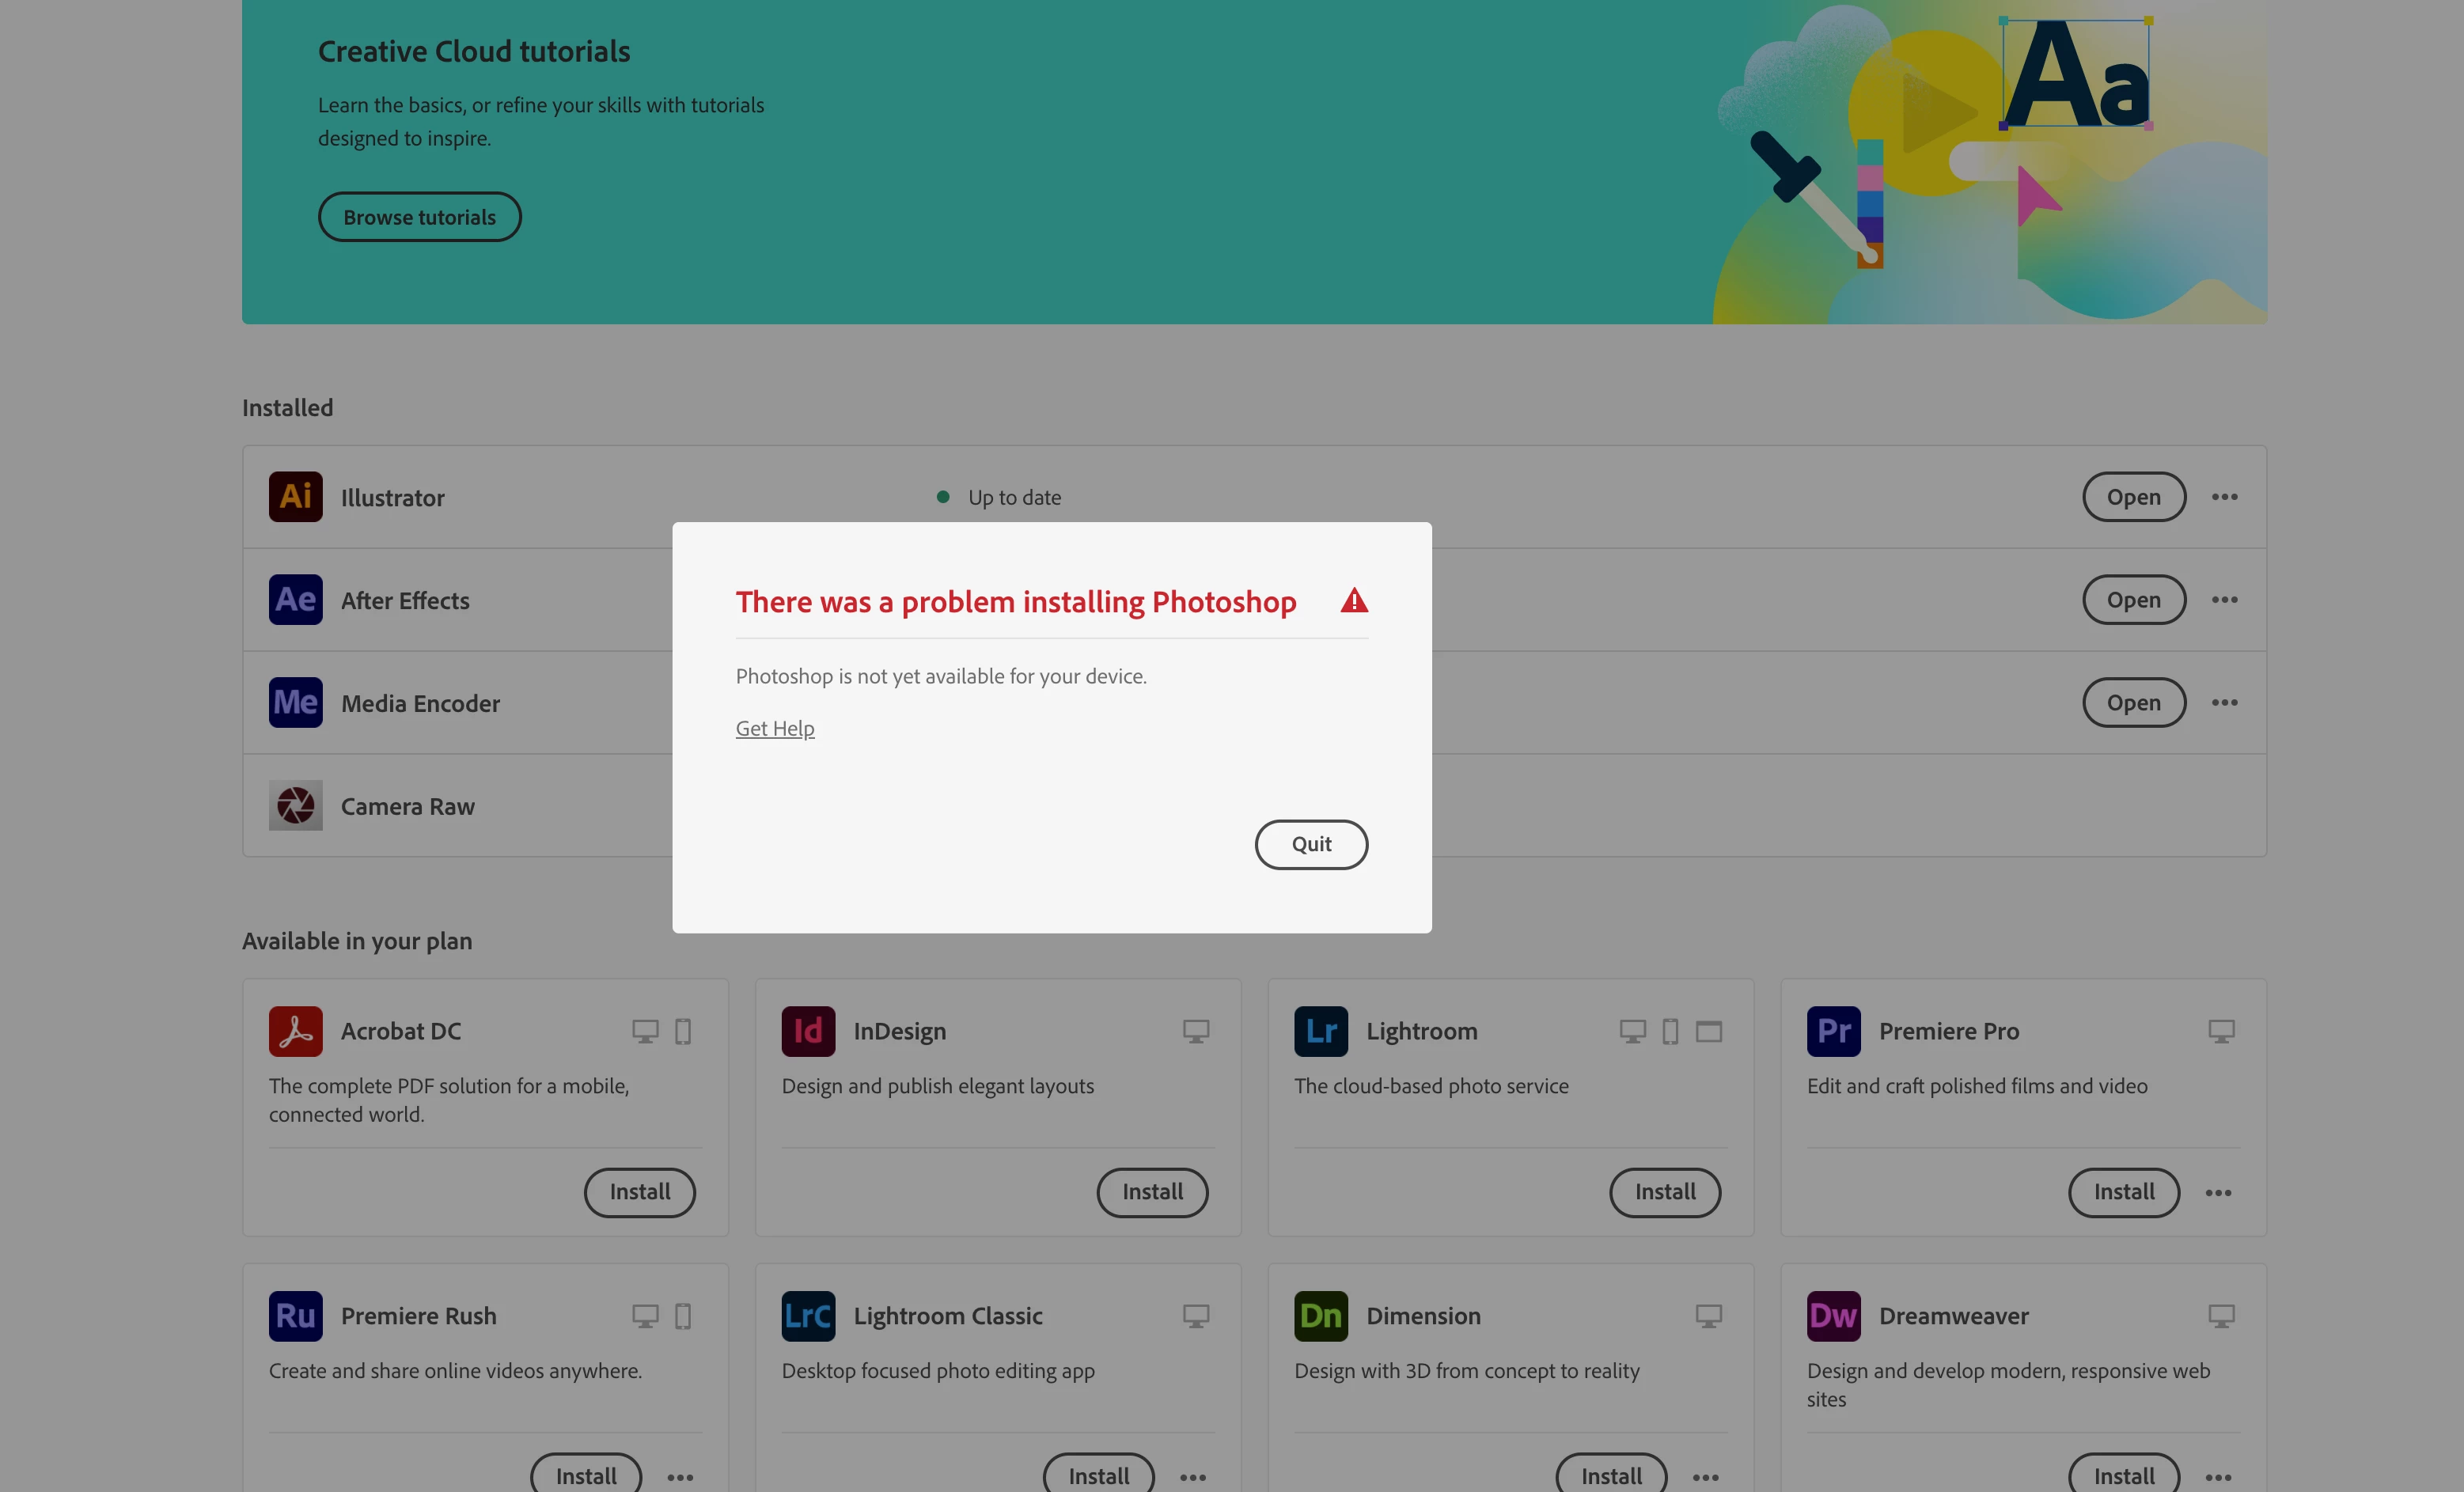
Task: Open Media Encoder with the Open button
Action: (x=2134, y=703)
